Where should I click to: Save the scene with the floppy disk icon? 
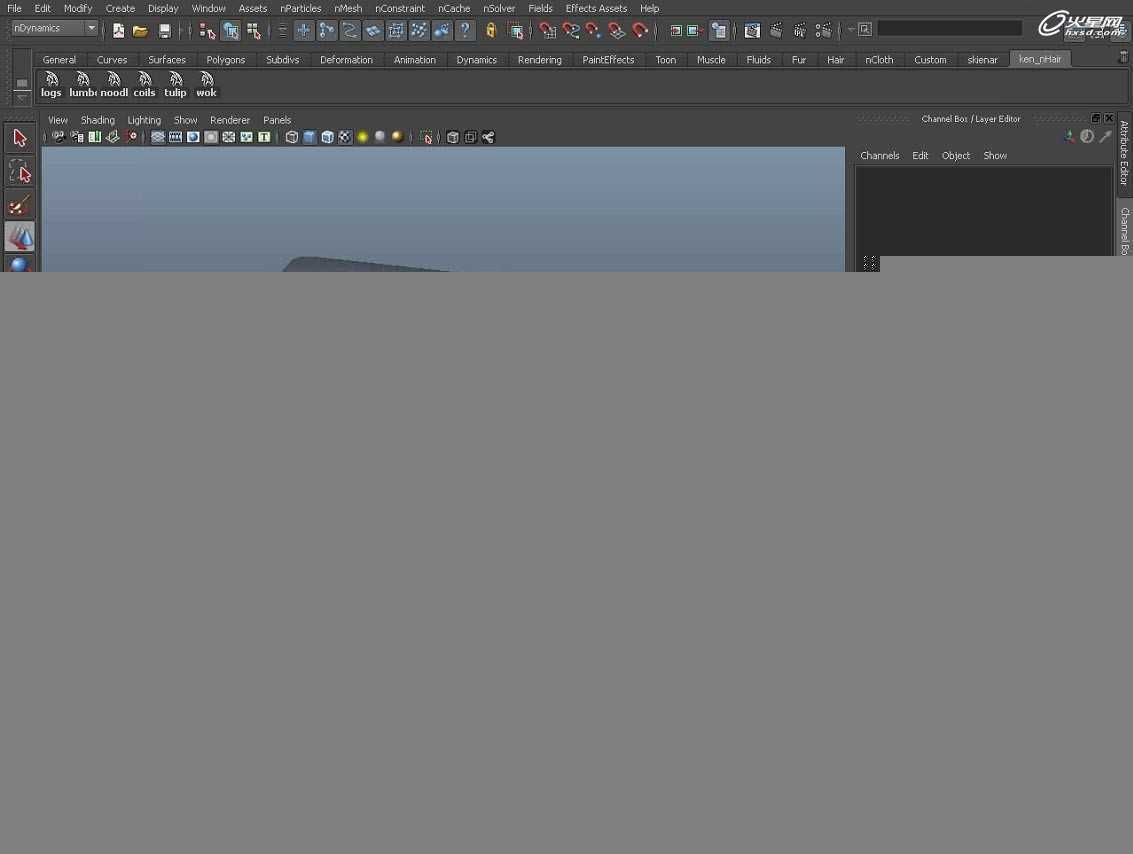165,30
